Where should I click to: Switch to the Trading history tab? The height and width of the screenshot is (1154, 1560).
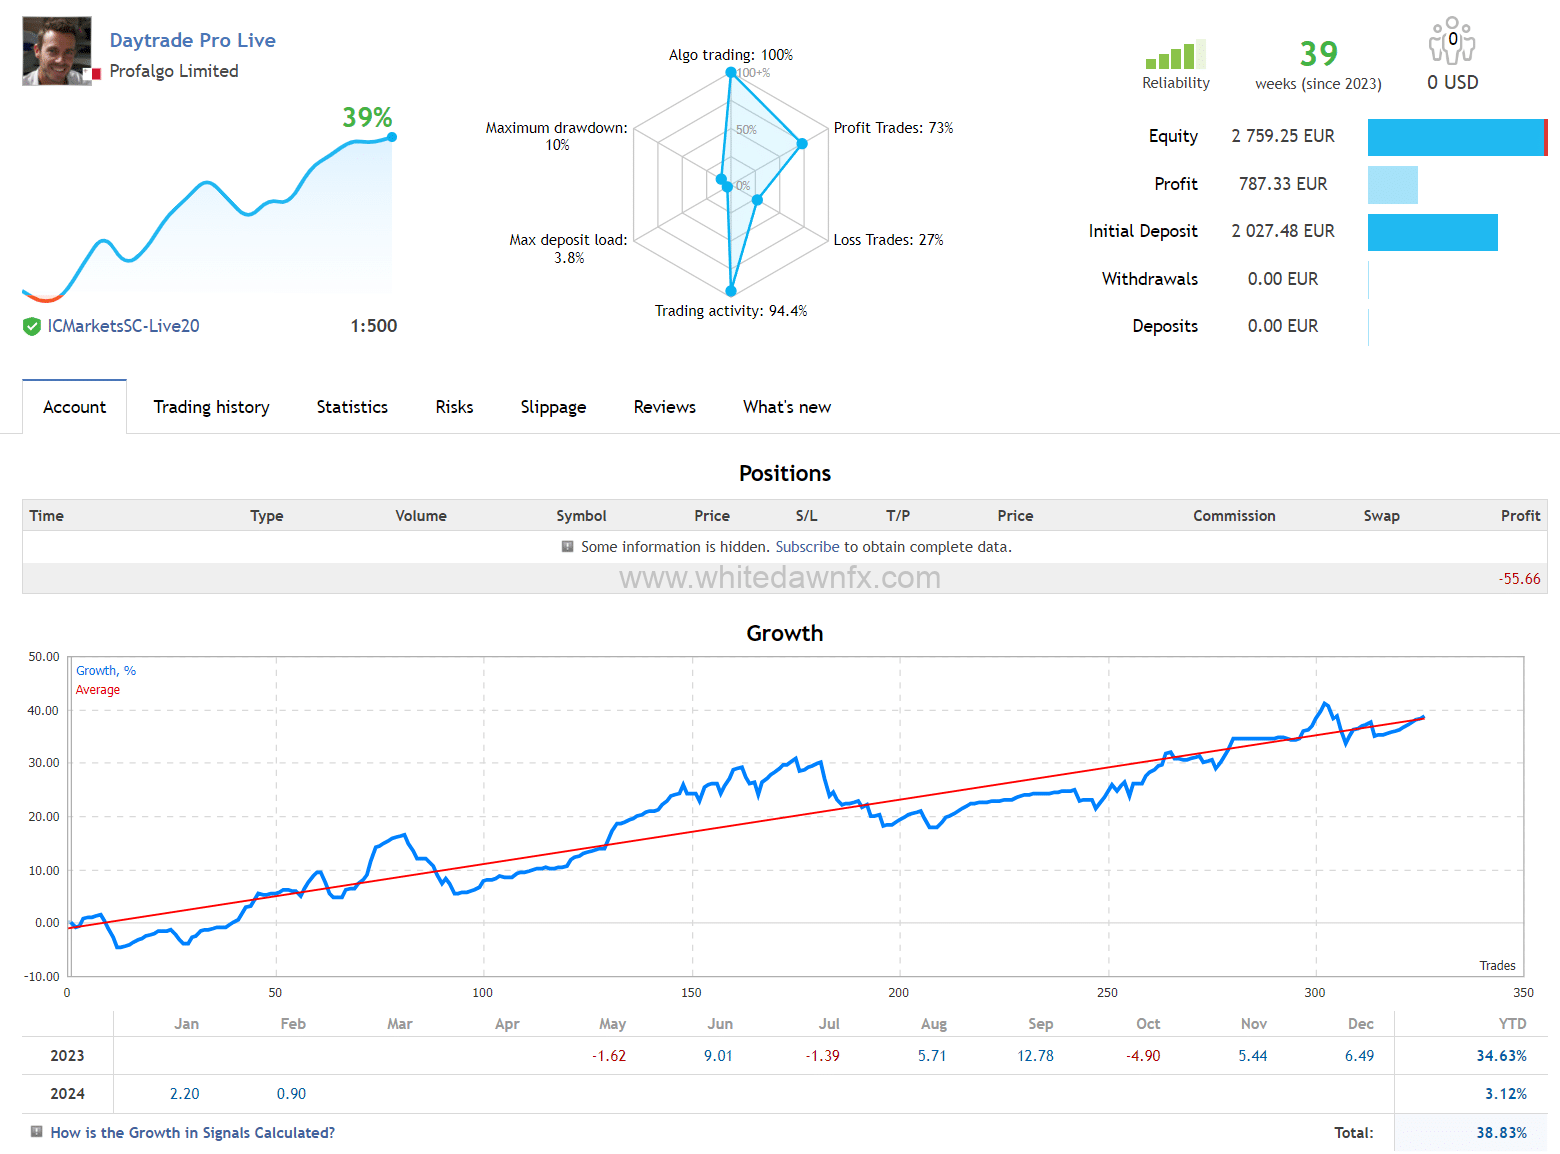(x=211, y=407)
